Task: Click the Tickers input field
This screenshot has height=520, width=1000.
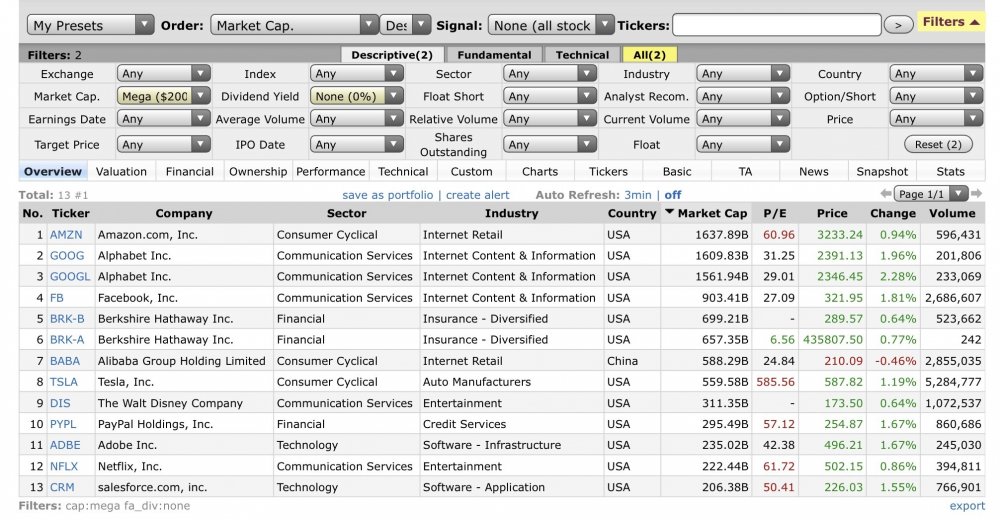Action: pyautogui.click(x=776, y=25)
